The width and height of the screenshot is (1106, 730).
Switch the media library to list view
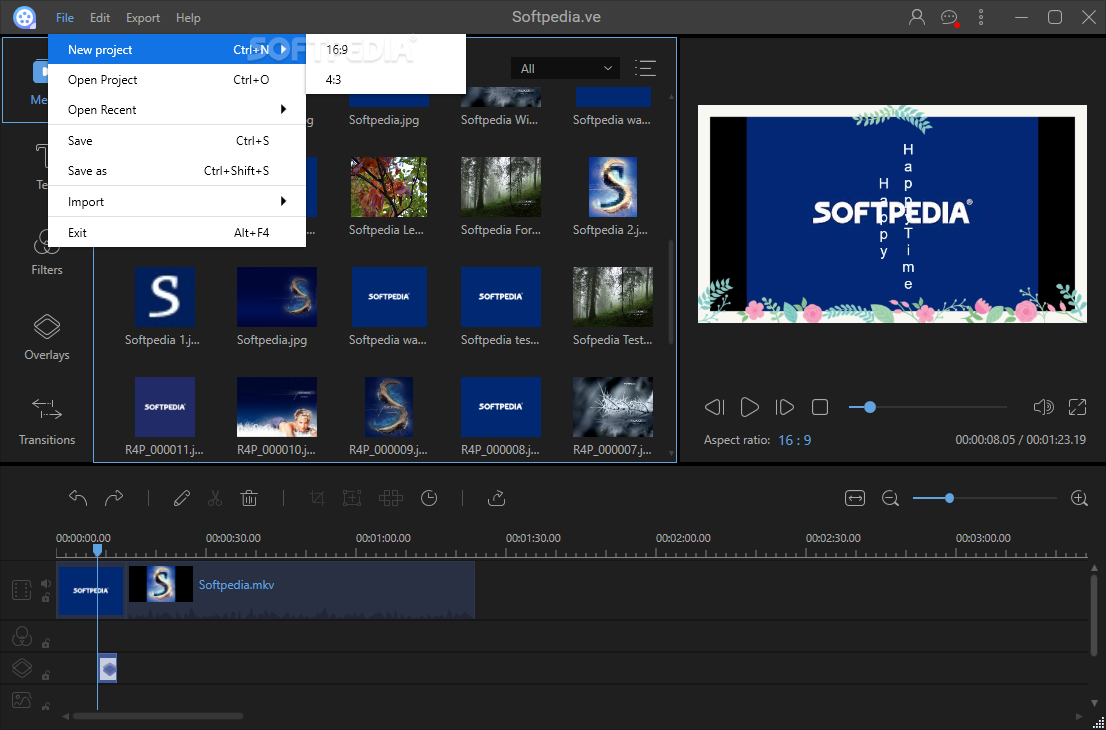click(645, 68)
